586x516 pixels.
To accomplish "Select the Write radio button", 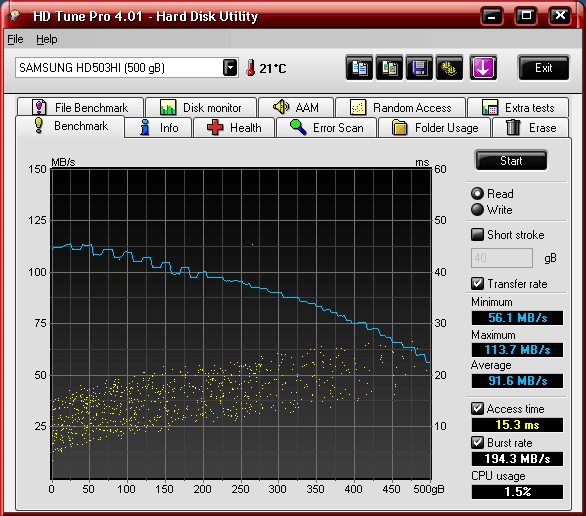I will pos(477,210).
